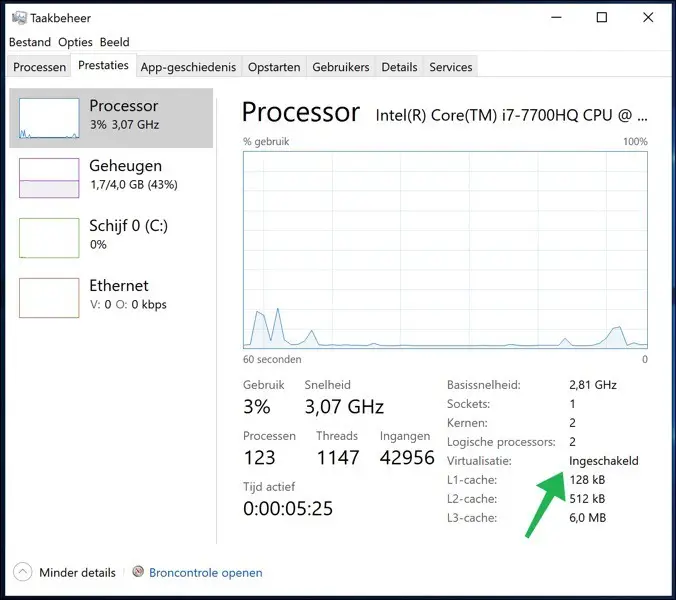Switch to the Processen tab
This screenshot has width=676, height=600.
coord(39,67)
